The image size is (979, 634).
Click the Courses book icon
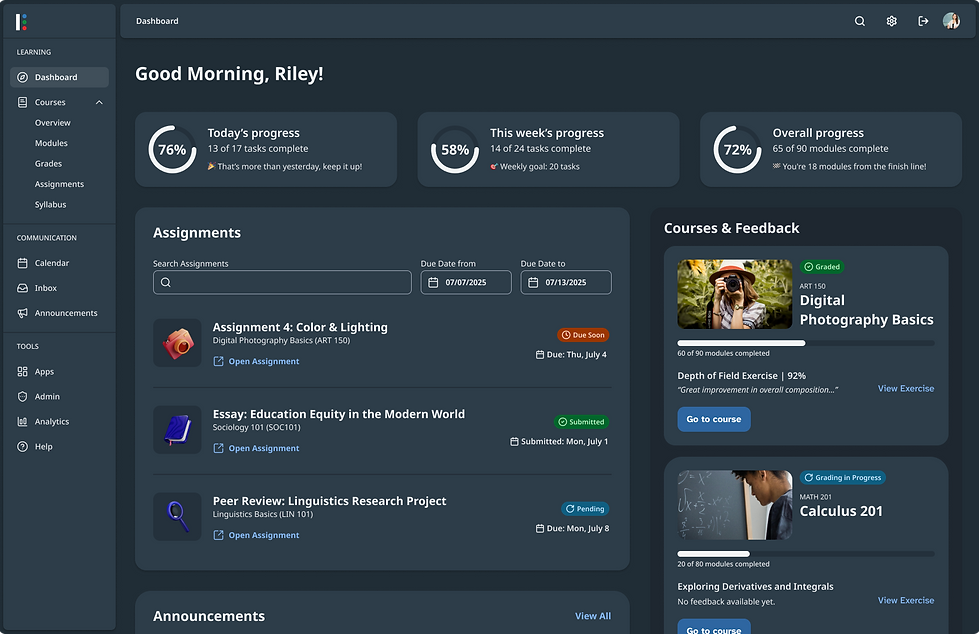[x=22, y=102]
